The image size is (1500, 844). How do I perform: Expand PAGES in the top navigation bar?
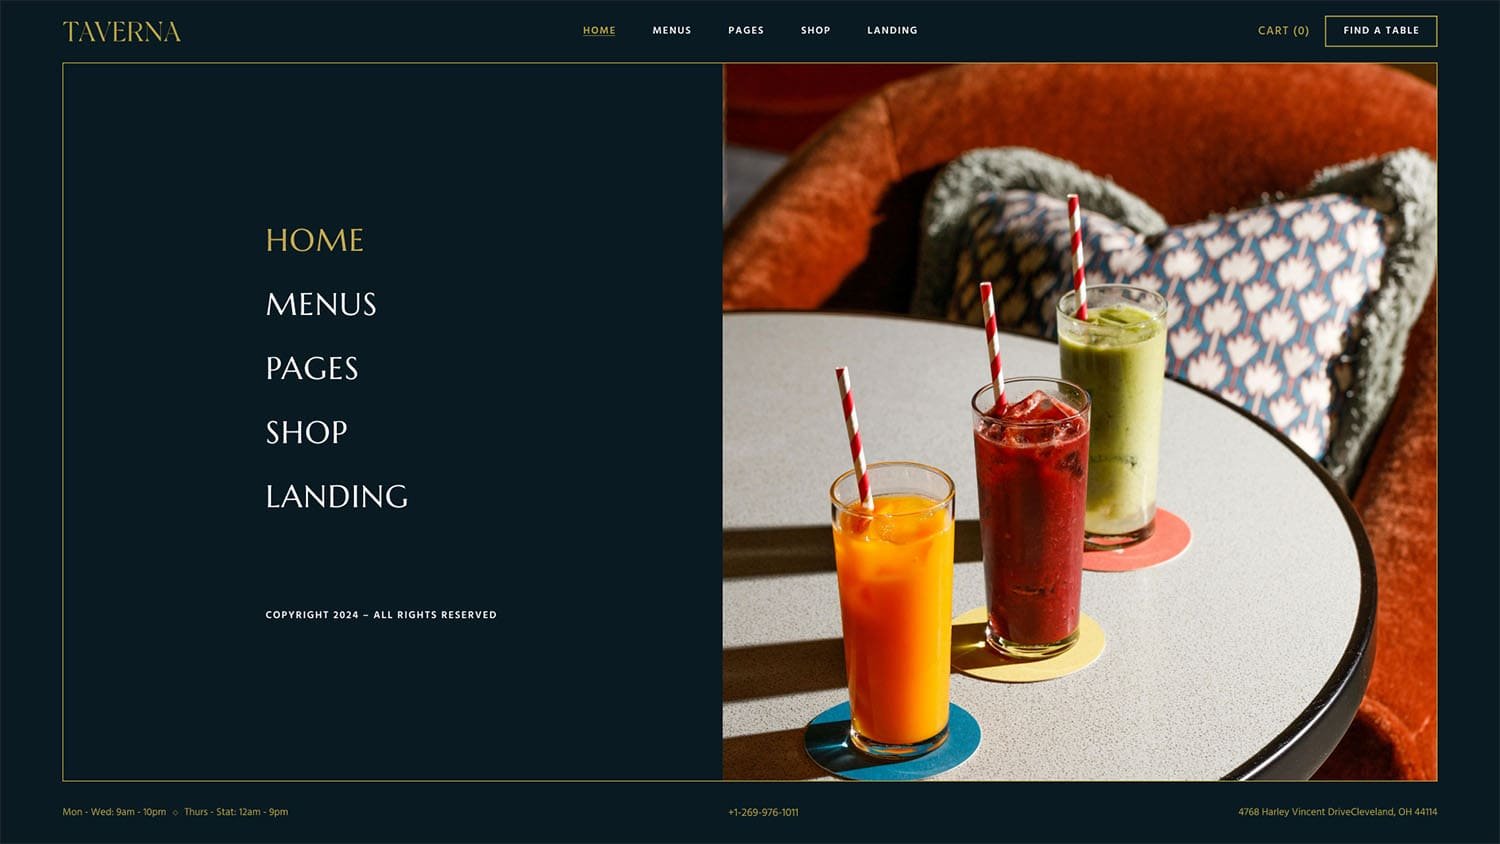click(x=746, y=30)
